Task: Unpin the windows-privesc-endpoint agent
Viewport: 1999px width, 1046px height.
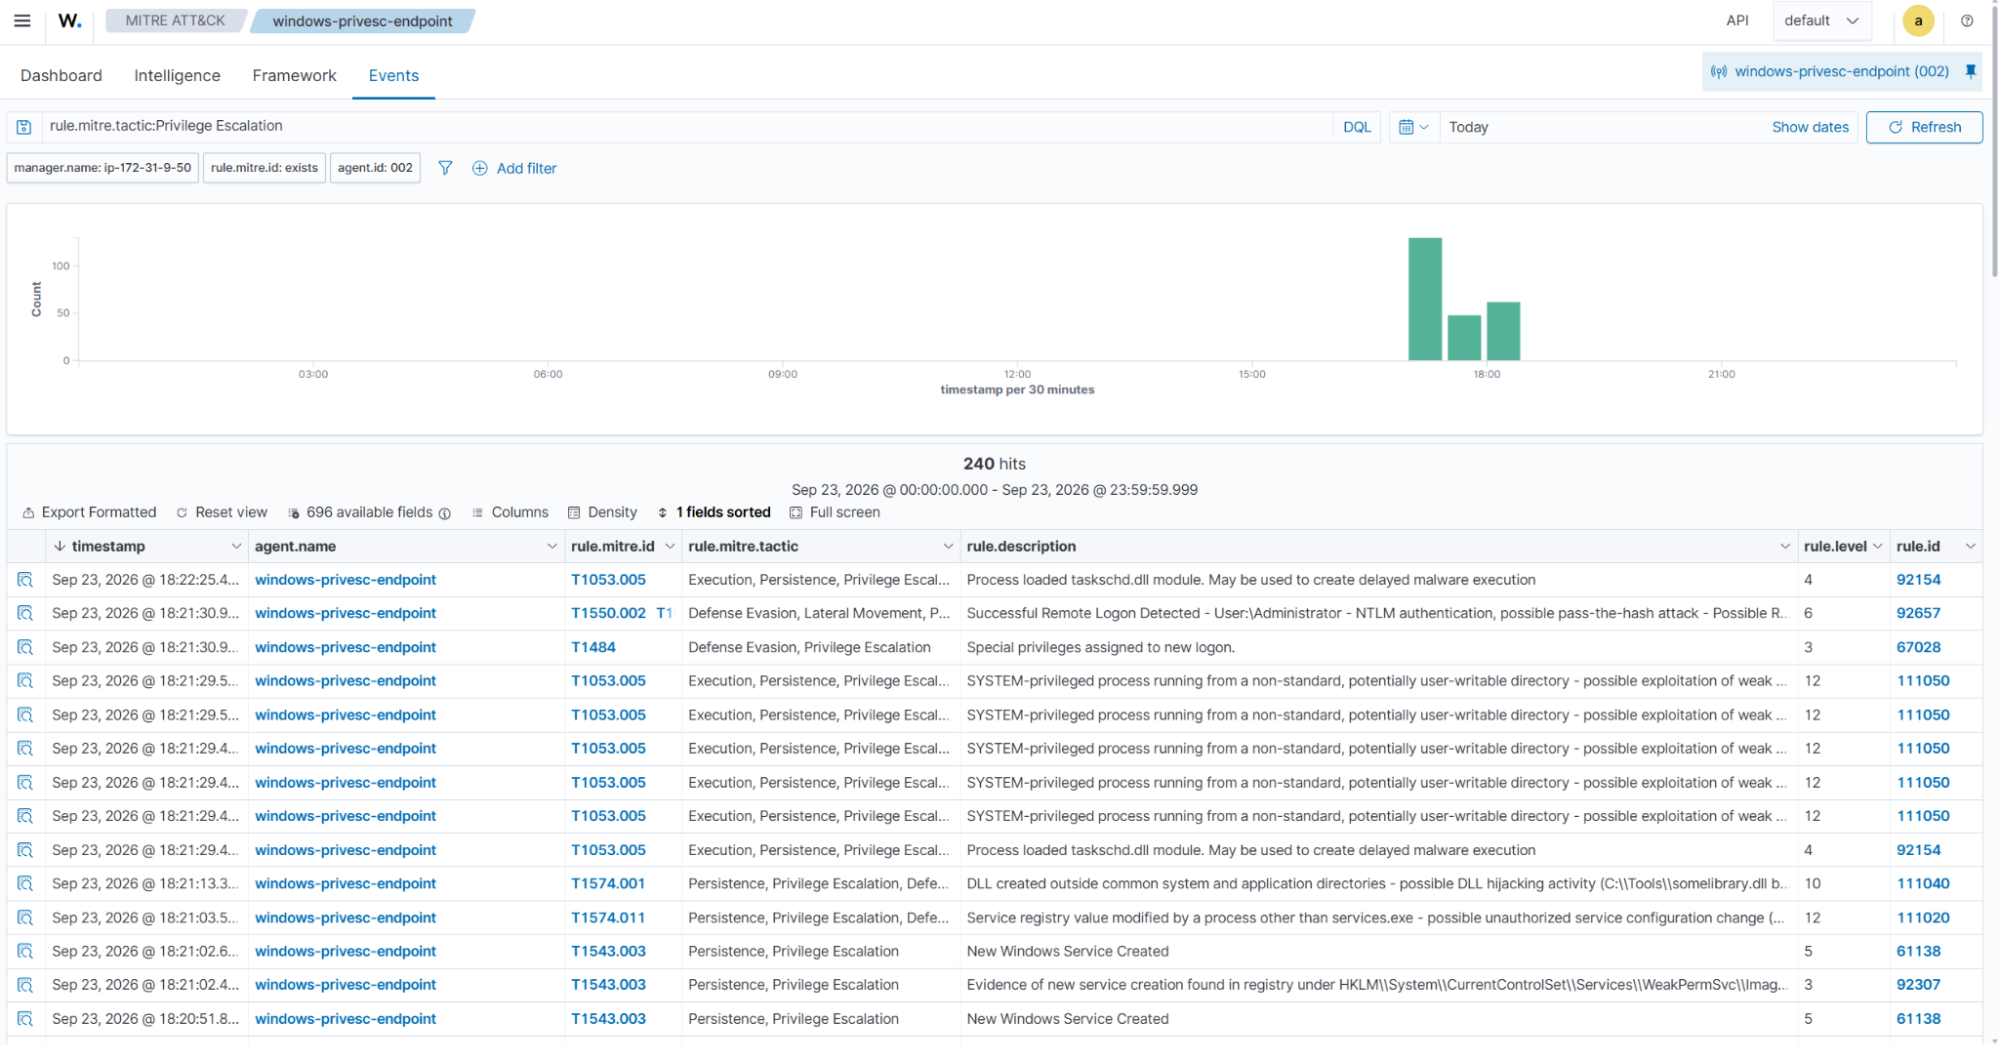Action: tap(1970, 71)
